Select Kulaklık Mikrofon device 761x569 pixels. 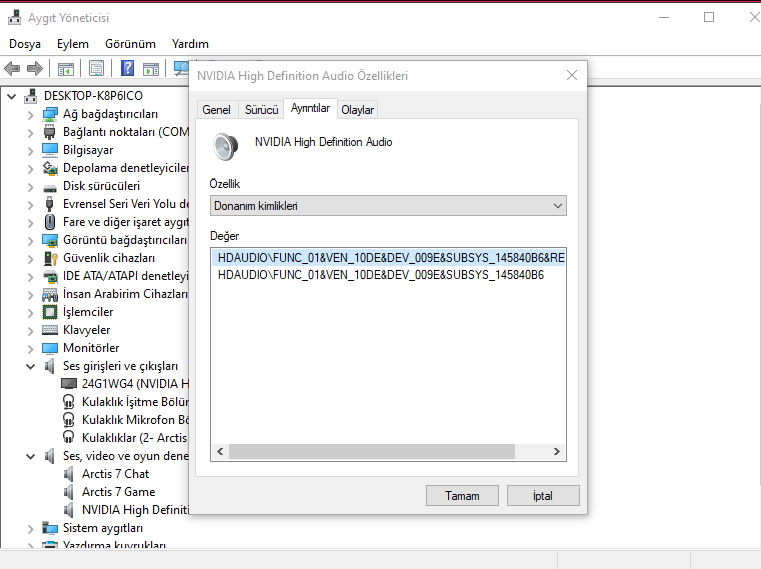click(x=135, y=420)
